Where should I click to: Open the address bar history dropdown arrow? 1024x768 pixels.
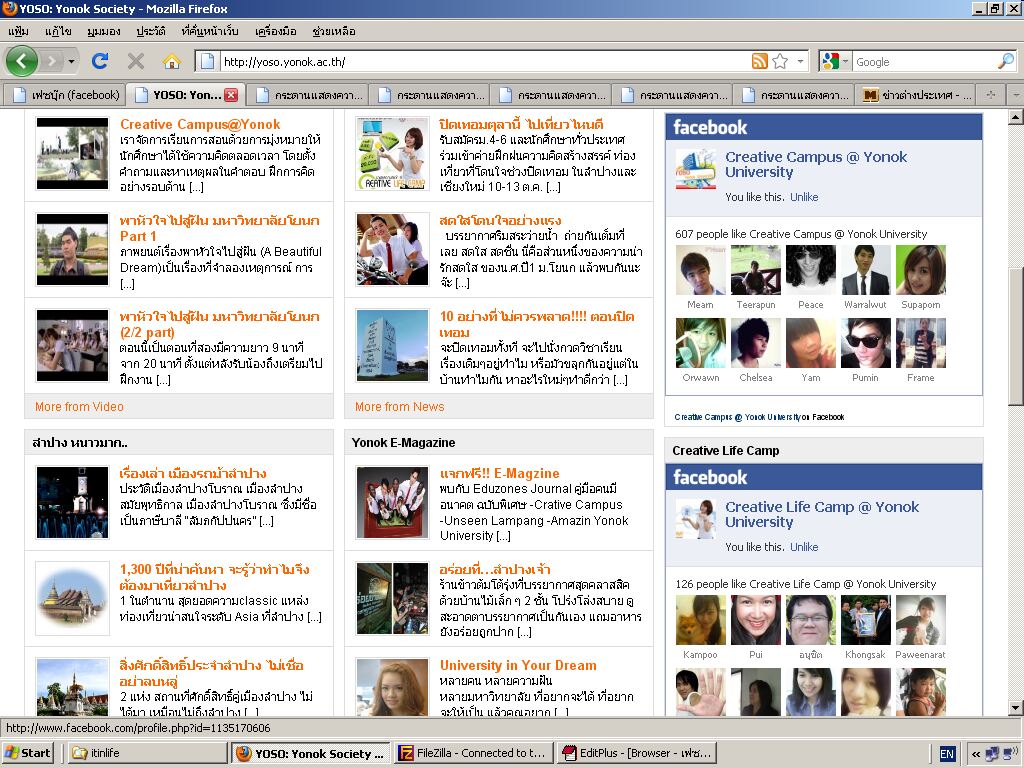pos(801,62)
